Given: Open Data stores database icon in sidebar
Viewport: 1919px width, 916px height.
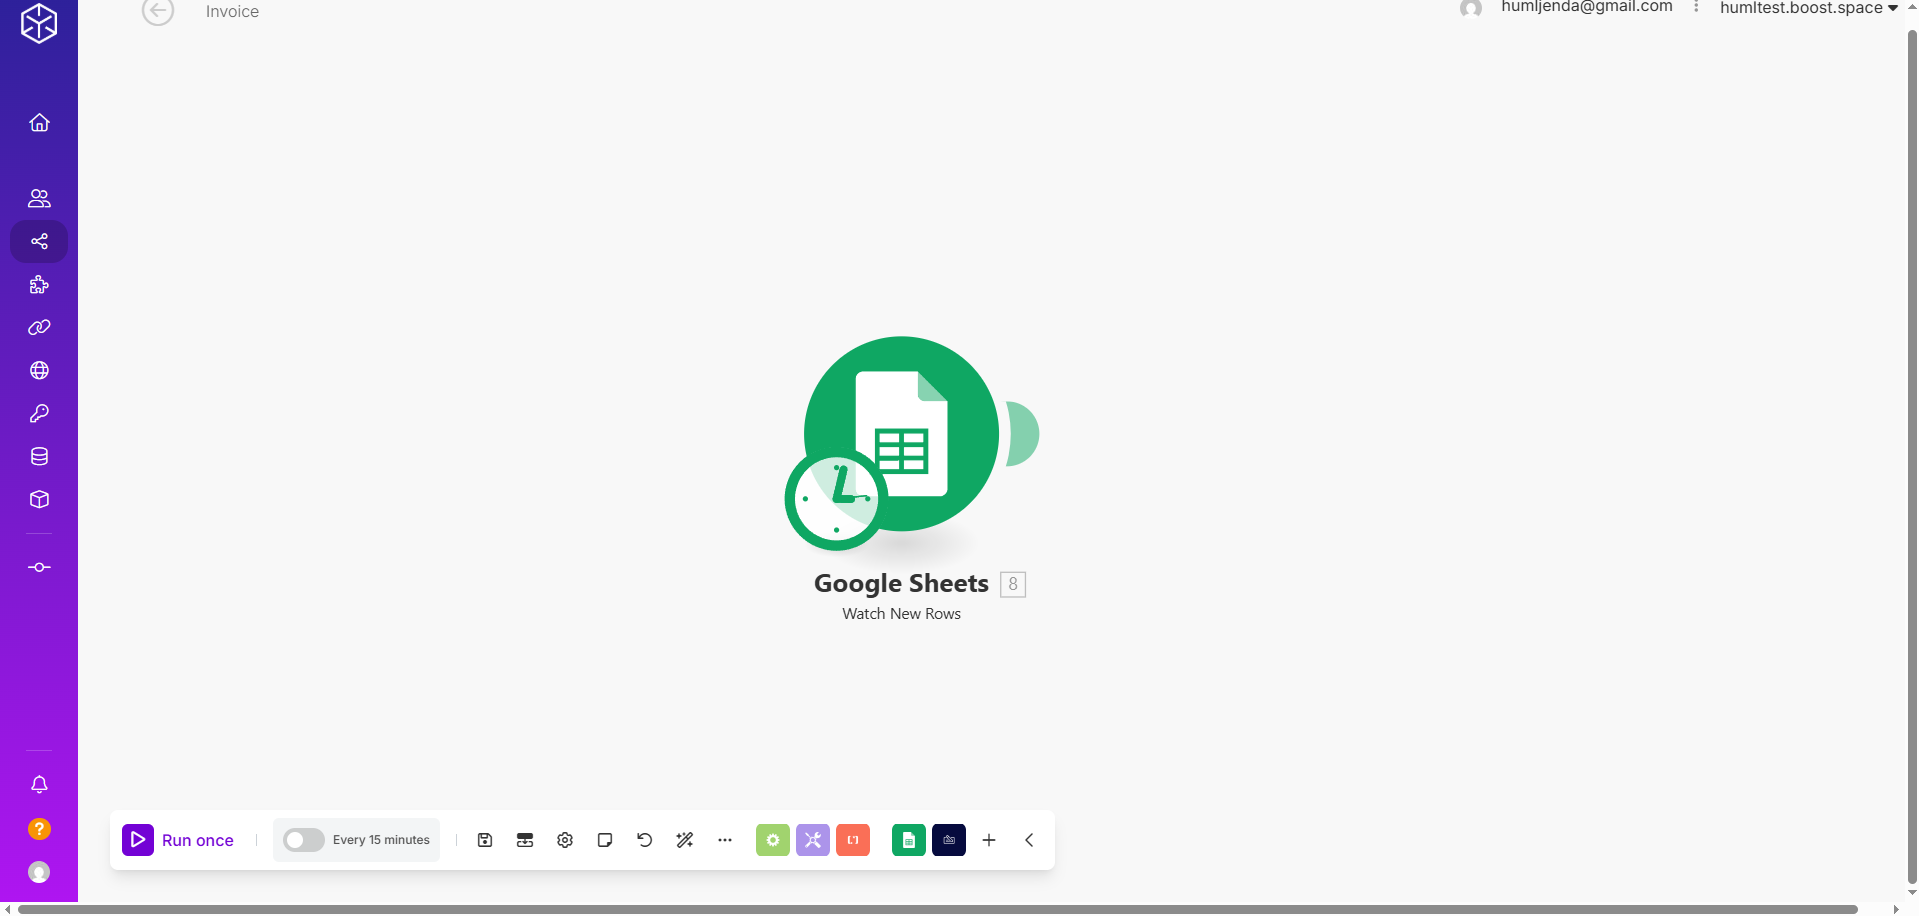Looking at the screenshot, I should tap(39, 456).
